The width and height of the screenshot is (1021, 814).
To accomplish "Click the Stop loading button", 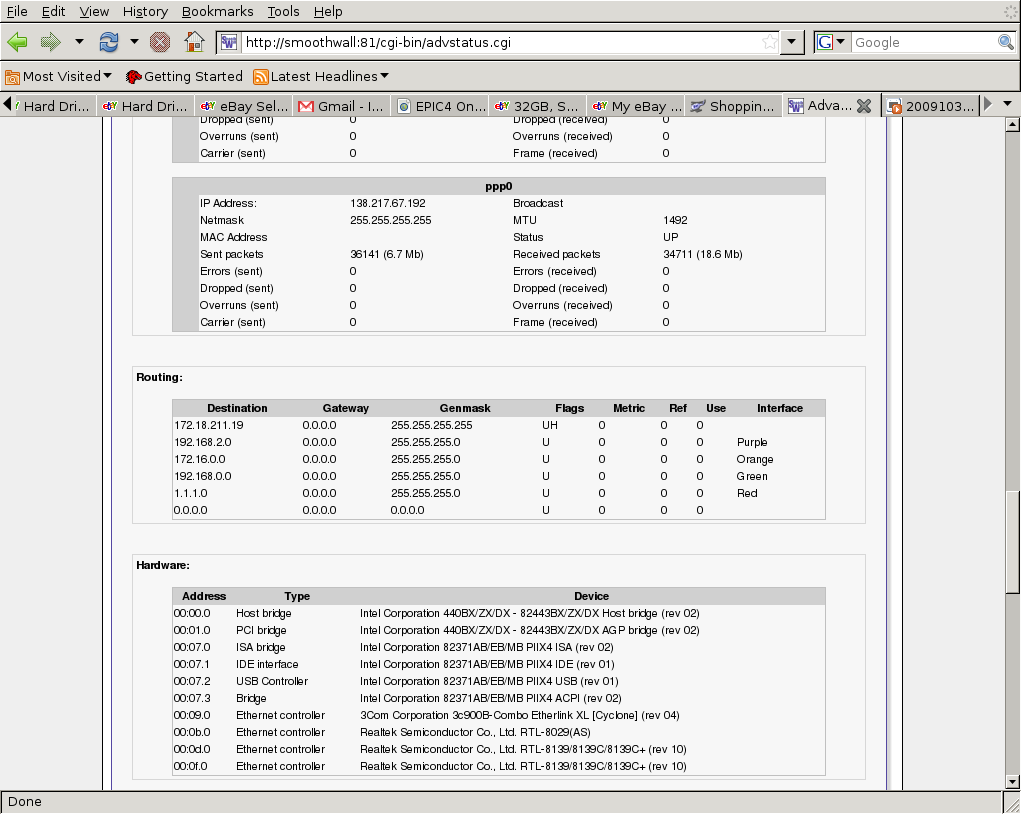I will pos(159,42).
